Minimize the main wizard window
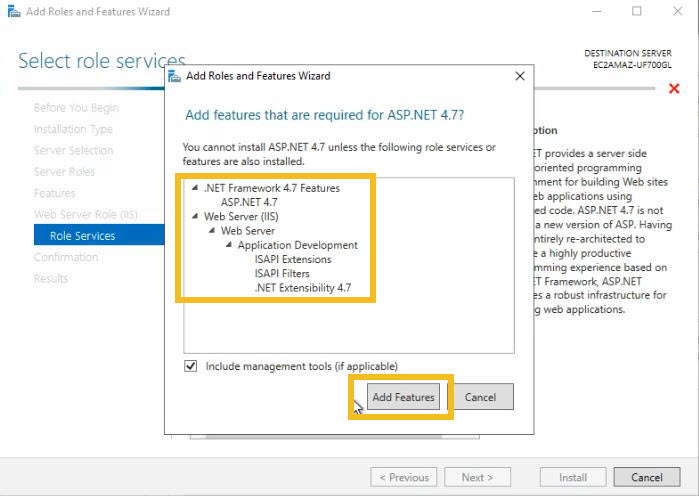This screenshot has width=699, height=496. click(x=596, y=11)
